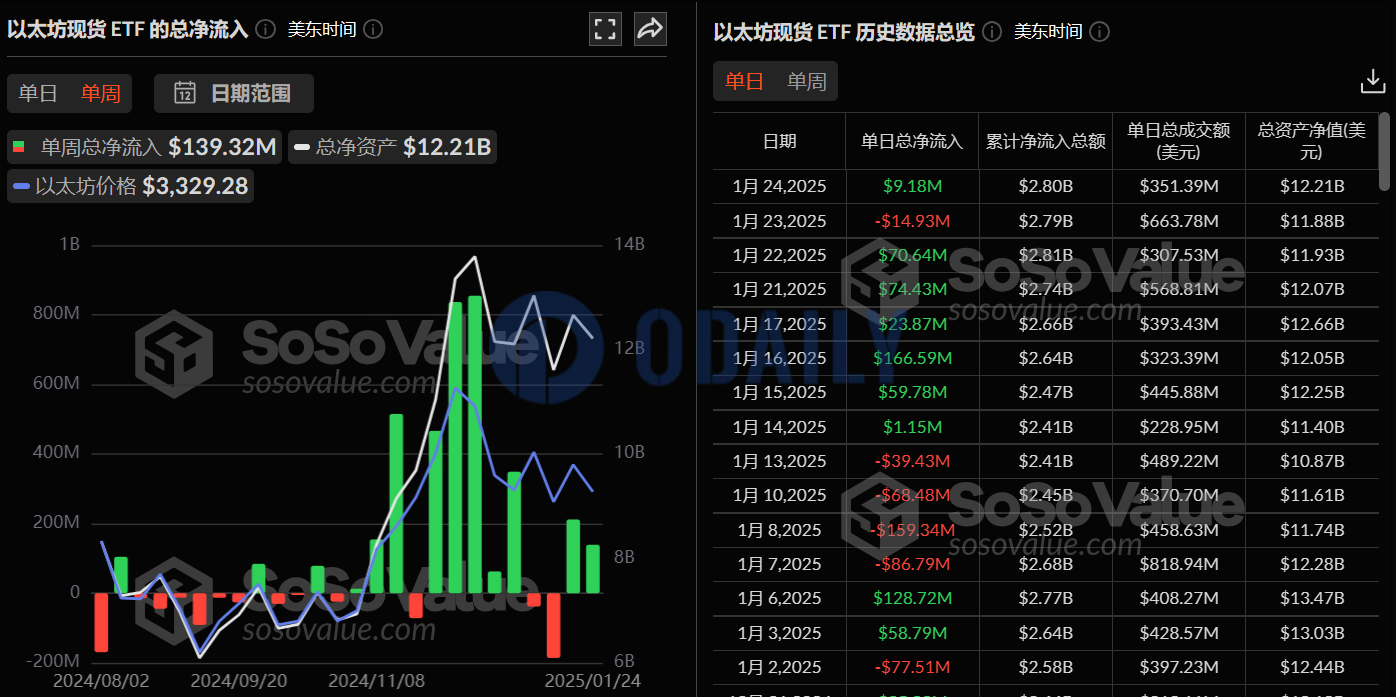Click x-axis date label 2024/08/02

[102, 681]
